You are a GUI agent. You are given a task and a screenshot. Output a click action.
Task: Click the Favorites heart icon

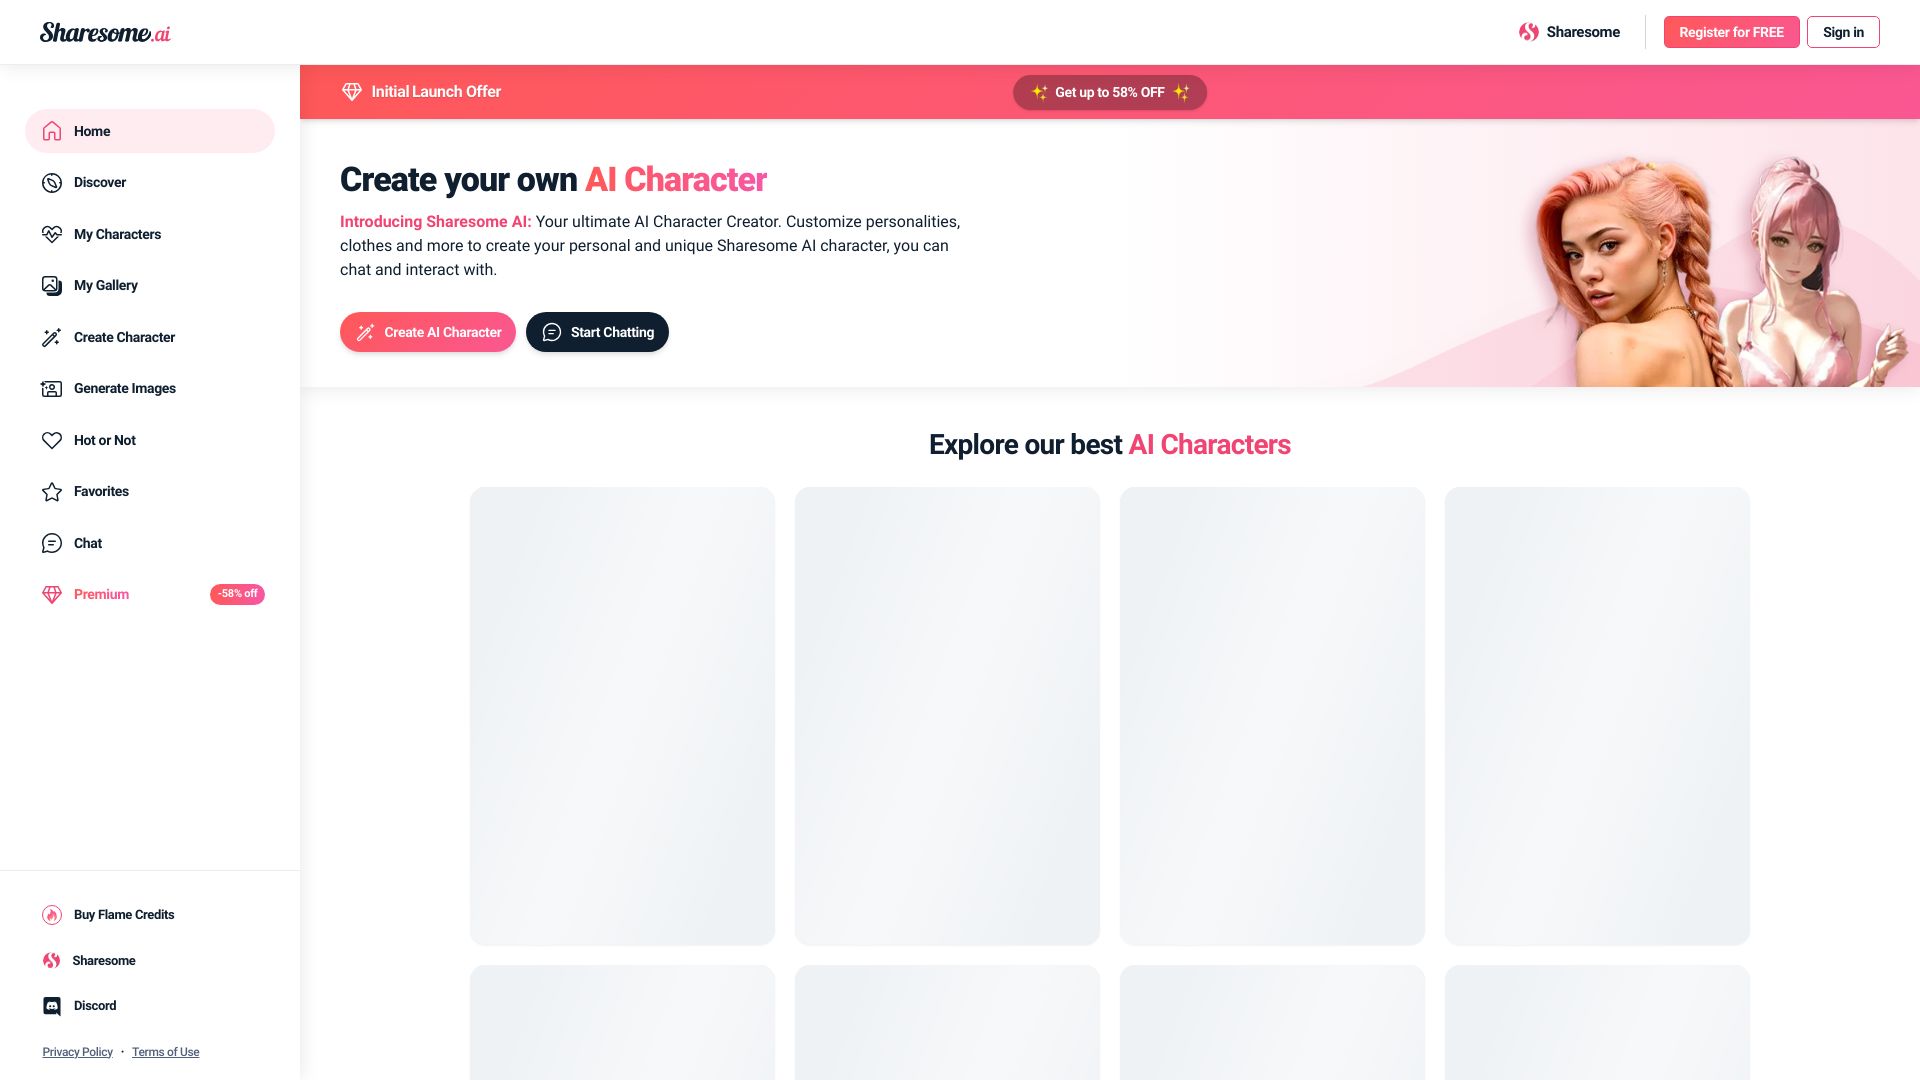(x=49, y=491)
